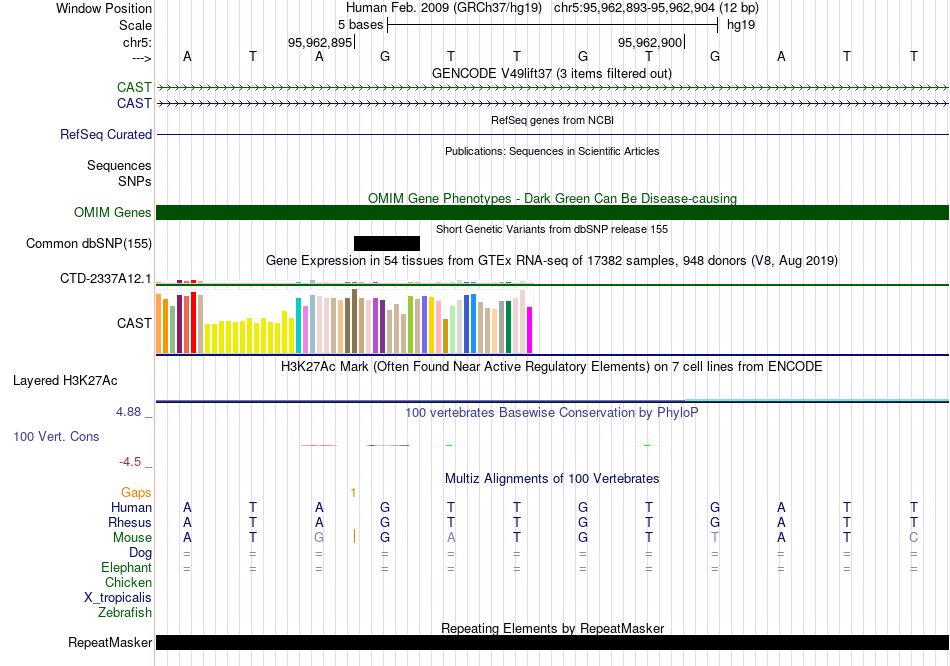Click the green CAST gene track label
Viewport: 950px width, 666px height.
(x=134, y=87)
